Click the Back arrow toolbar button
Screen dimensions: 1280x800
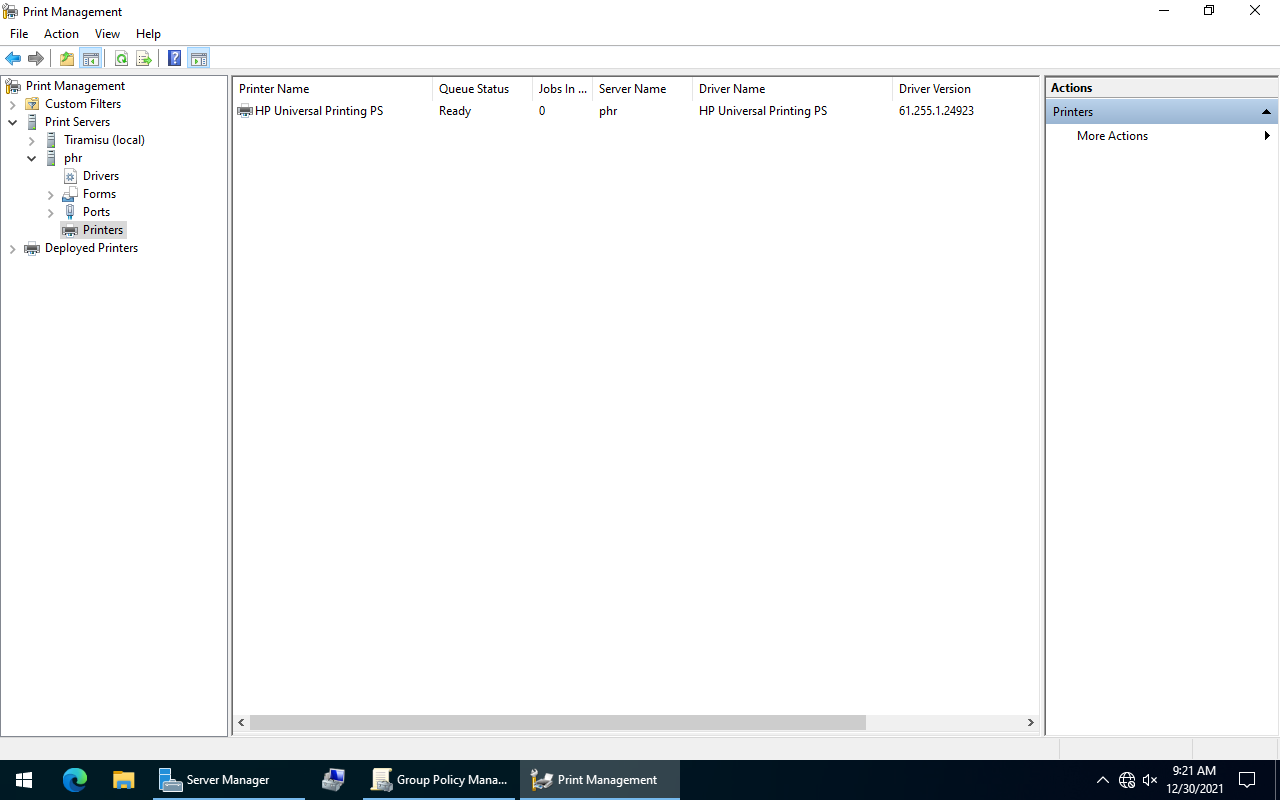[13, 58]
